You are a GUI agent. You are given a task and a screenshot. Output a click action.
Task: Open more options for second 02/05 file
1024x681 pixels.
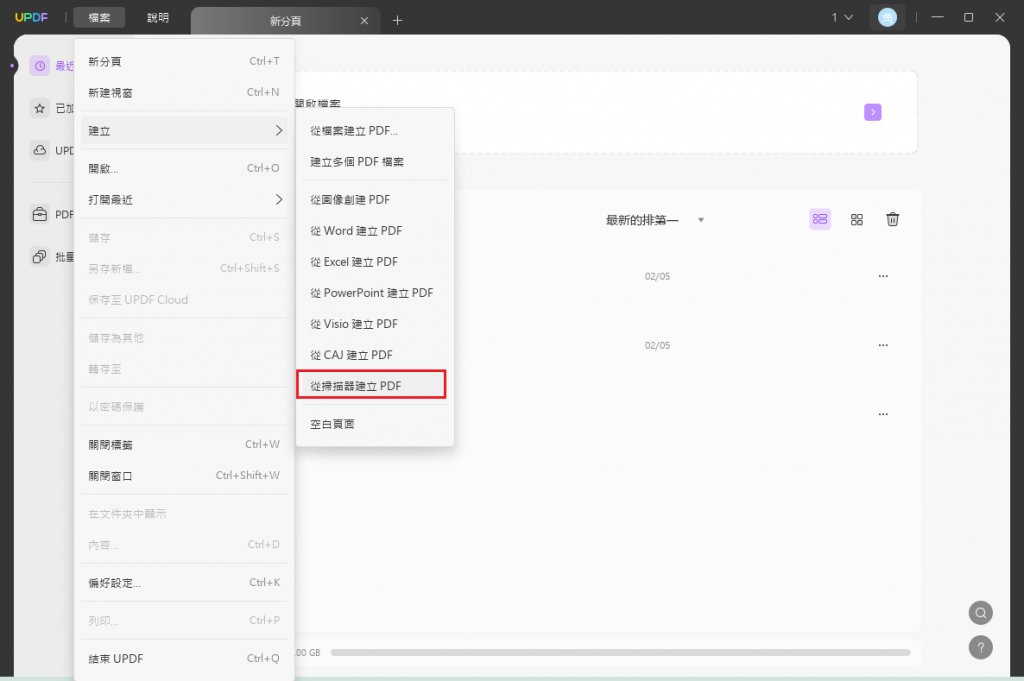coord(883,345)
